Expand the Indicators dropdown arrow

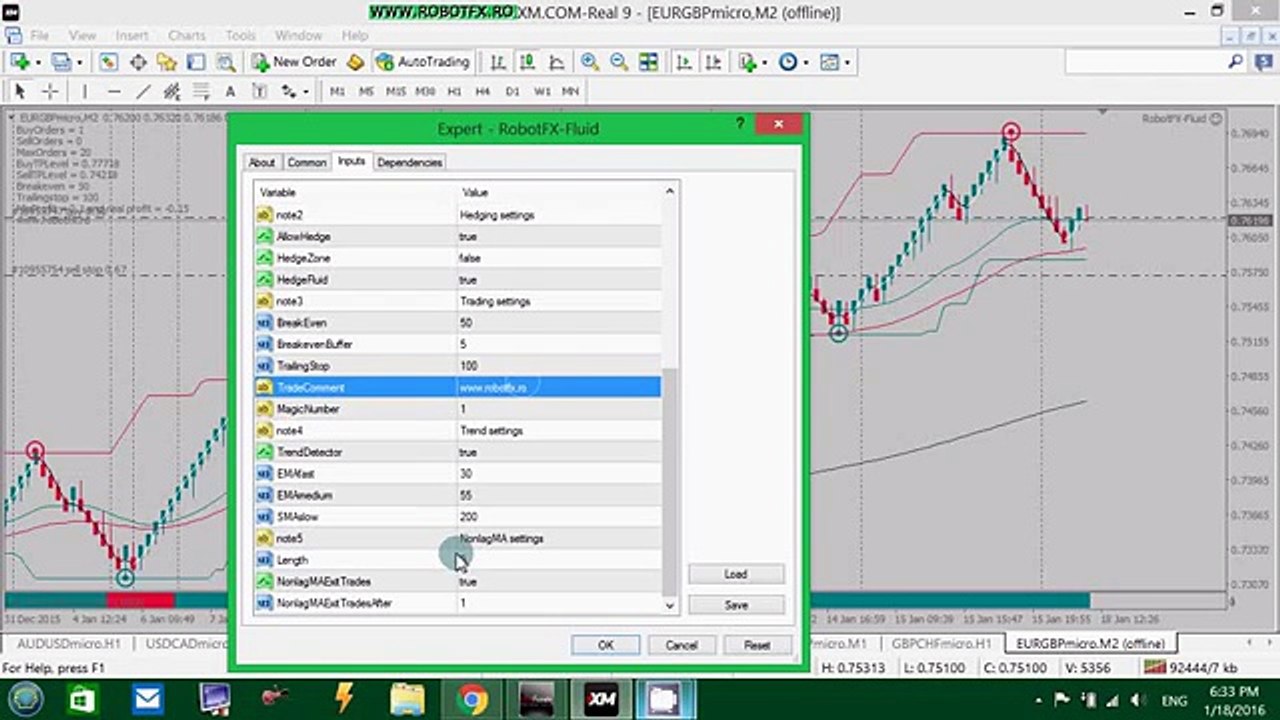[765, 62]
